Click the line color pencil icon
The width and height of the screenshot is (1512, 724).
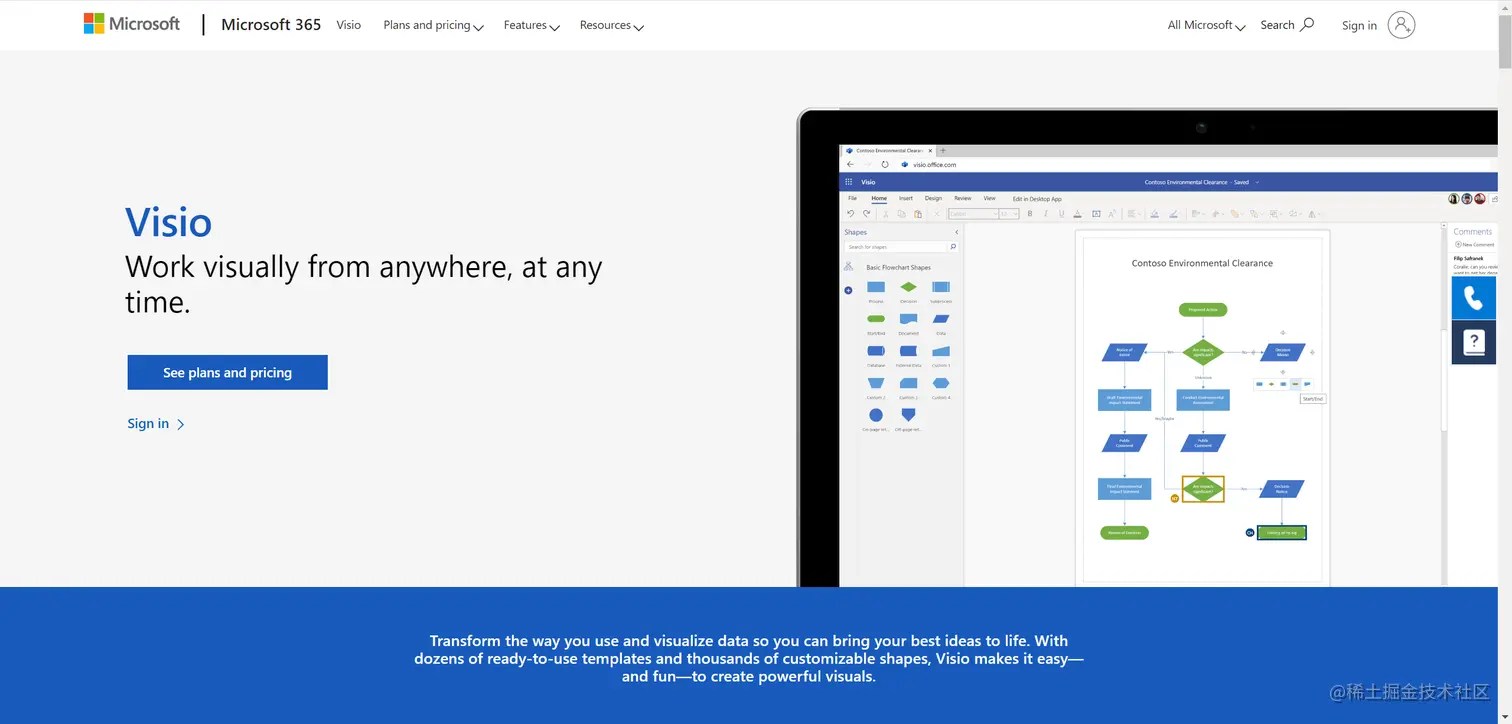click(x=1173, y=214)
